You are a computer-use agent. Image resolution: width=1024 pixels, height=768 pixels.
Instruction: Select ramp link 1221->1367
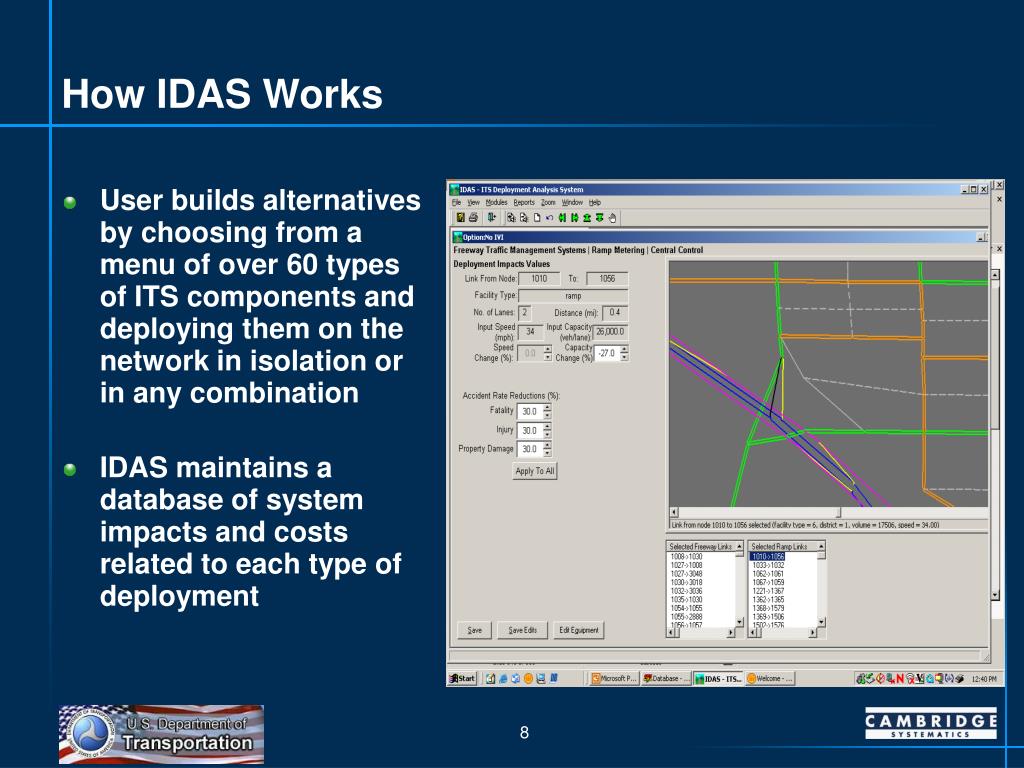click(768, 591)
